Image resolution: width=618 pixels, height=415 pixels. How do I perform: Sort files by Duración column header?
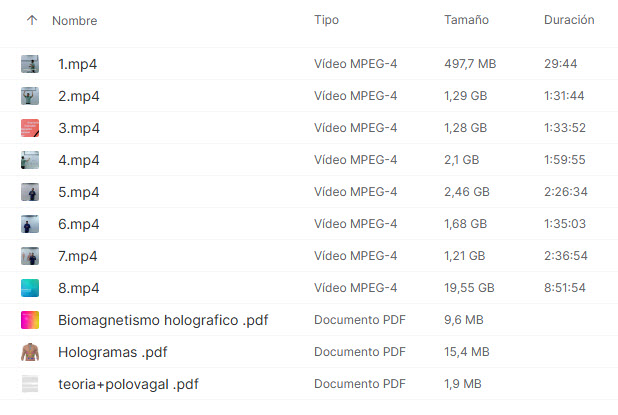569,20
